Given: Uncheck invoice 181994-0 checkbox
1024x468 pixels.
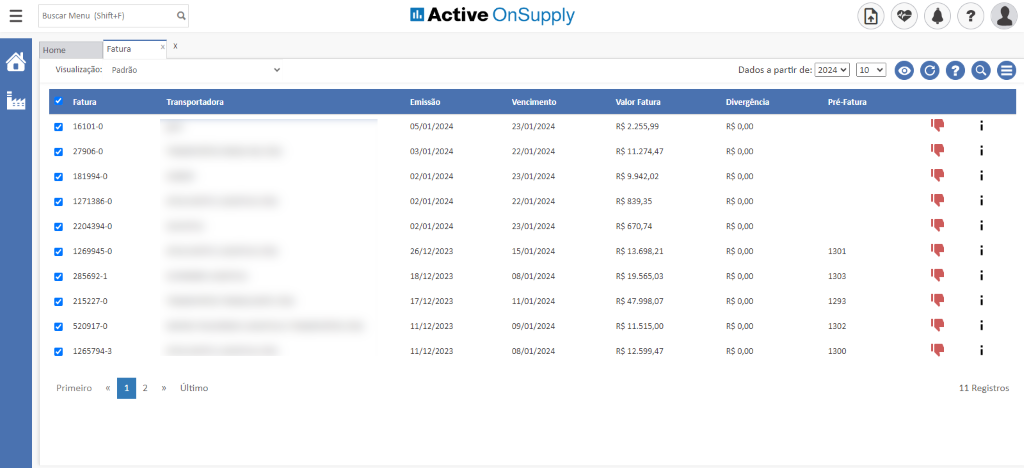Looking at the screenshot, I should [58, 176].
